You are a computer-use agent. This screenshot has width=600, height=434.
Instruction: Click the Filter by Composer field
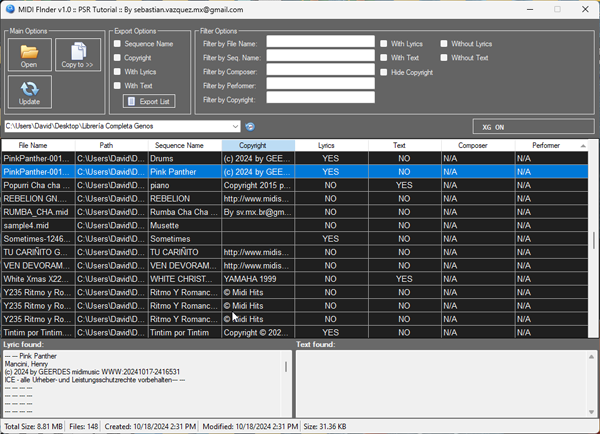pos(321,69)
